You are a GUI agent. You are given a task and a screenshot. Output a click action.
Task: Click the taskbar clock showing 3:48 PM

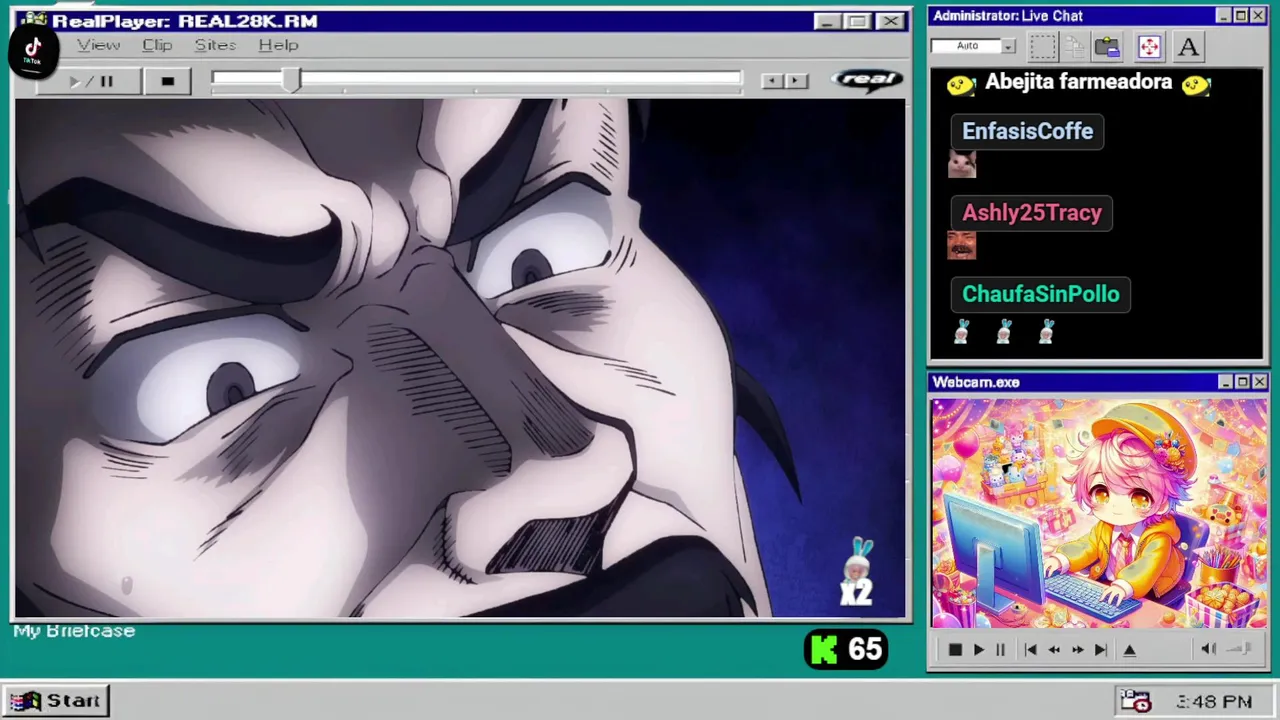[1214, 702]
